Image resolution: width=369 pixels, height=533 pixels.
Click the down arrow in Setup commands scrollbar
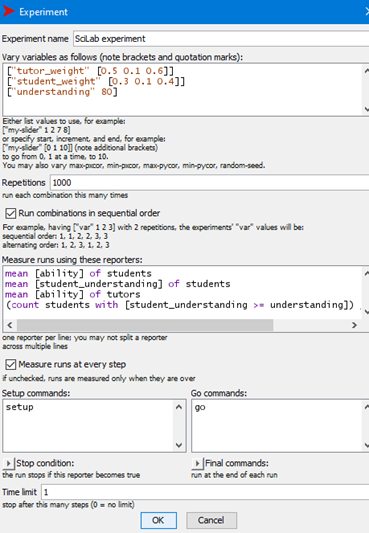point(179,445)
